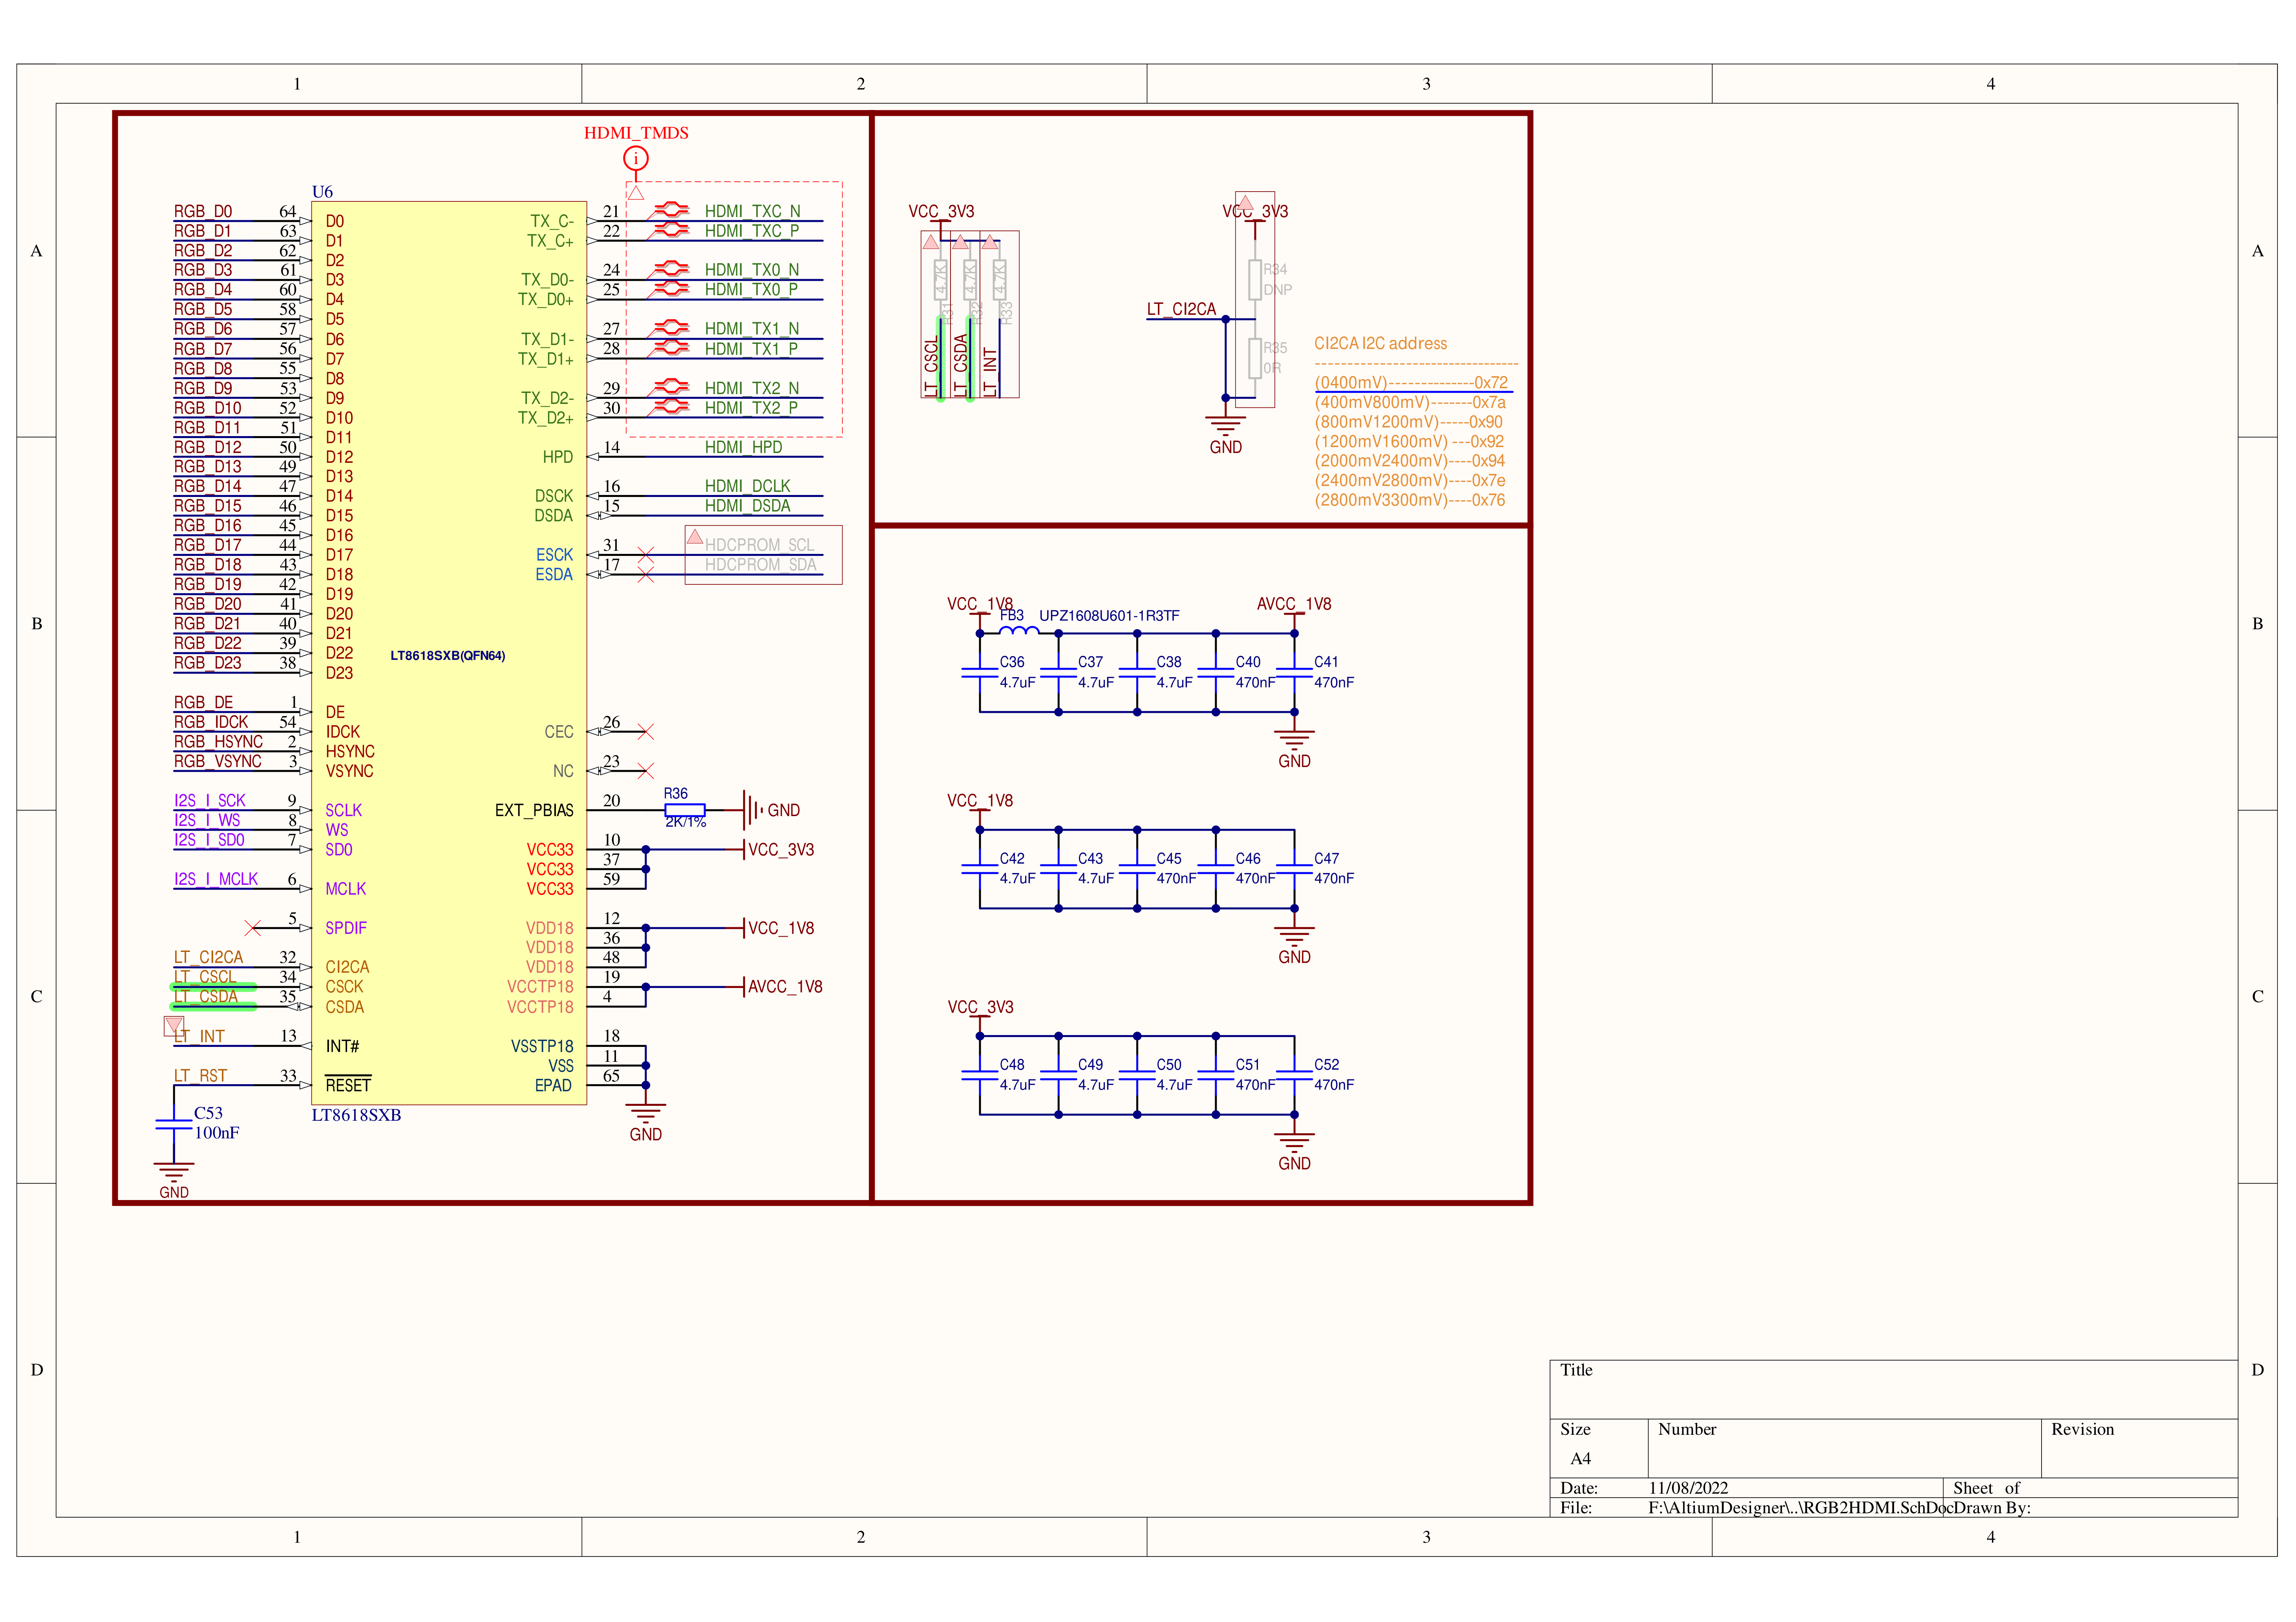
Task: Click the LT8618SXB(QFN64) text inside the chip
Action: coord(448,656)
